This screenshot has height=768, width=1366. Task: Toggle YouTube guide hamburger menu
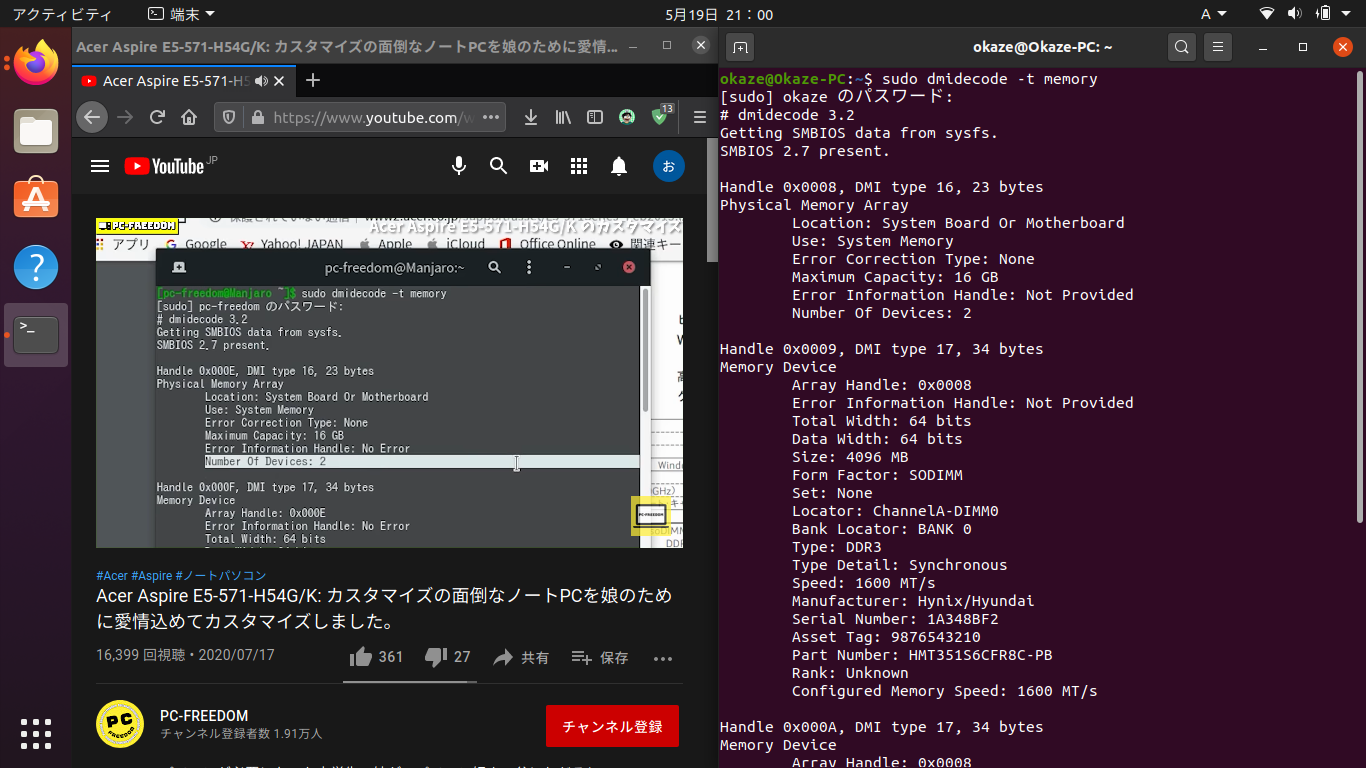pyautogui.click(x=100, y=166)
